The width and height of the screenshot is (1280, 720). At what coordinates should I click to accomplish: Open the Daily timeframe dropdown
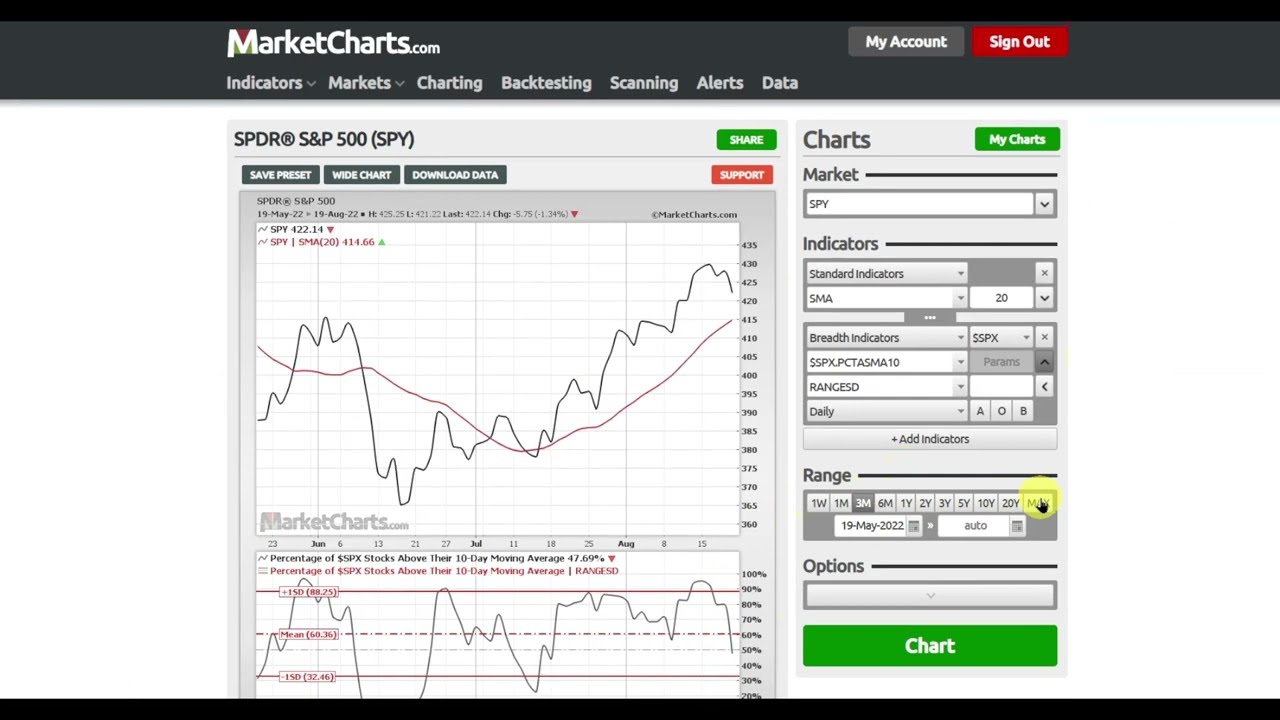click(x=886, y=411)
